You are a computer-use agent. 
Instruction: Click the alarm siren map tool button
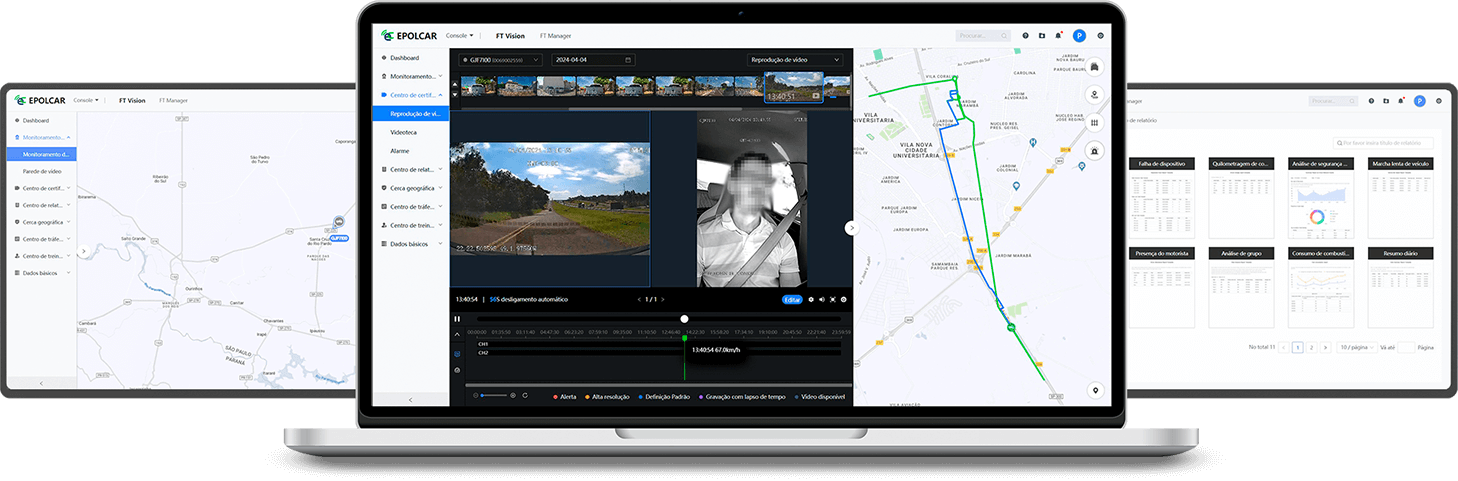point(1095,151)
